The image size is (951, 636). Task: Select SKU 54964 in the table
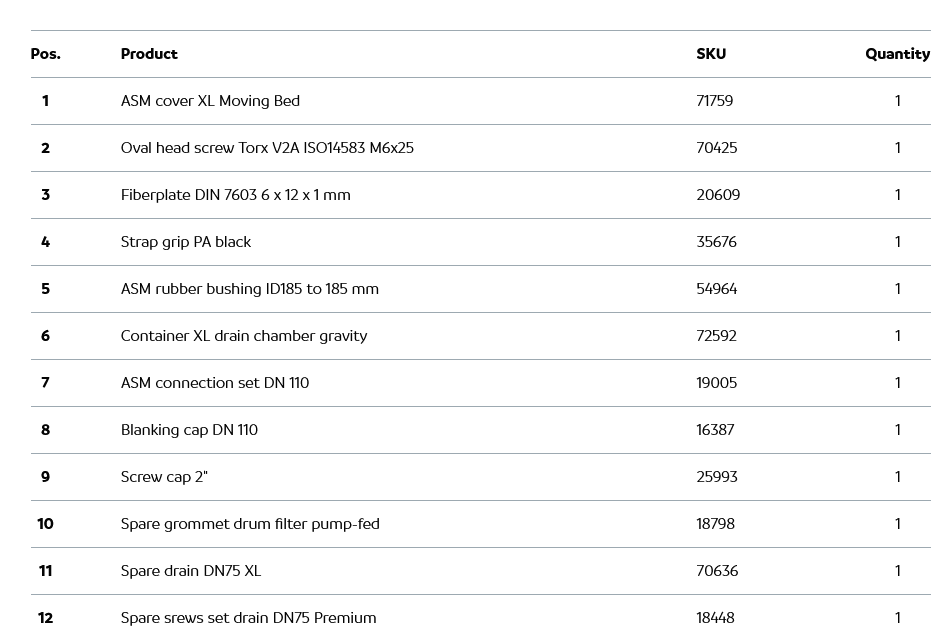tap(717, 289)
